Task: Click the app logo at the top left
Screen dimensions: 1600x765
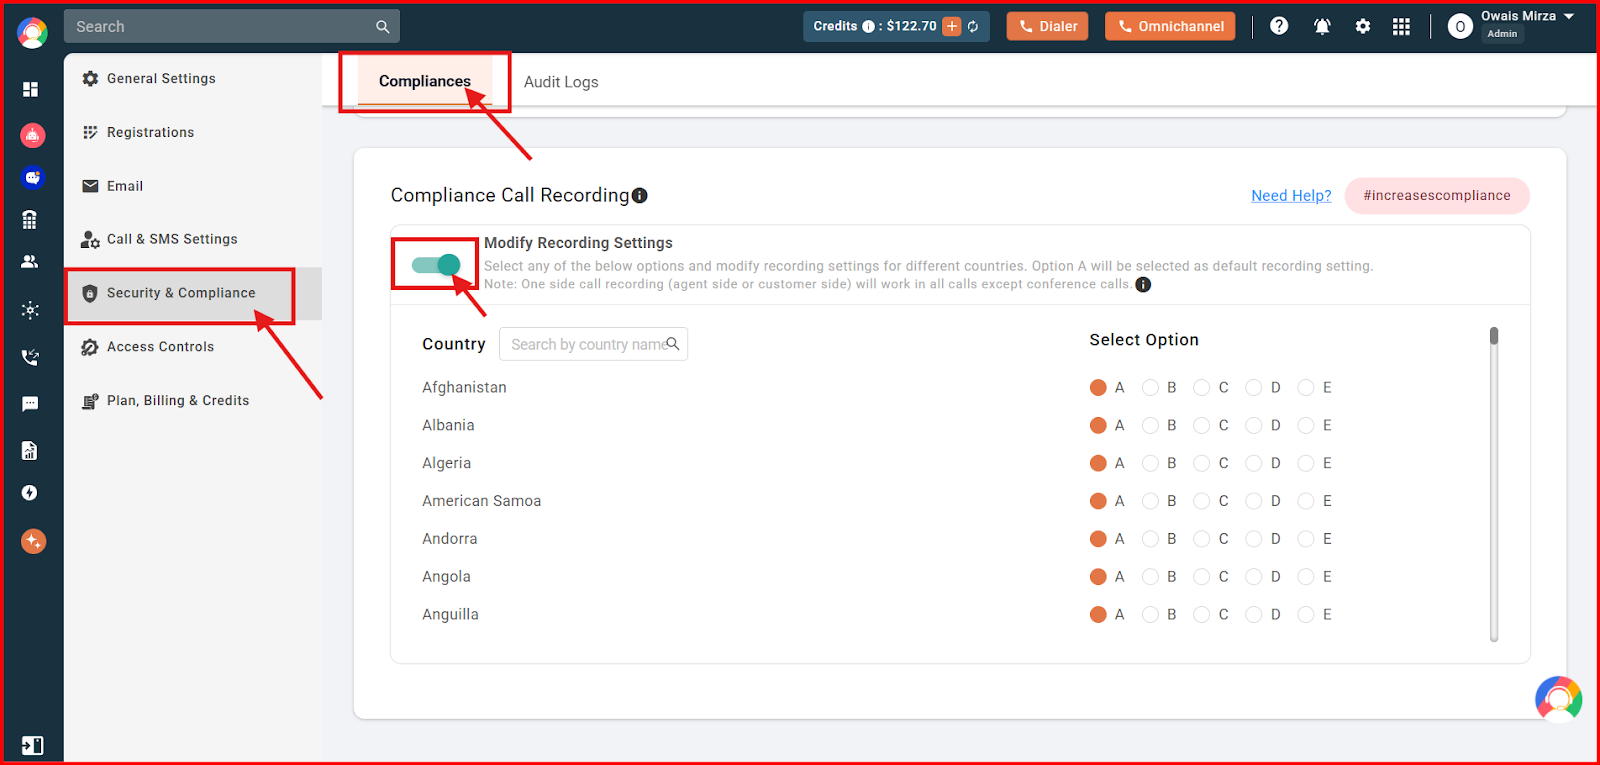Action: tap(32, 33)
